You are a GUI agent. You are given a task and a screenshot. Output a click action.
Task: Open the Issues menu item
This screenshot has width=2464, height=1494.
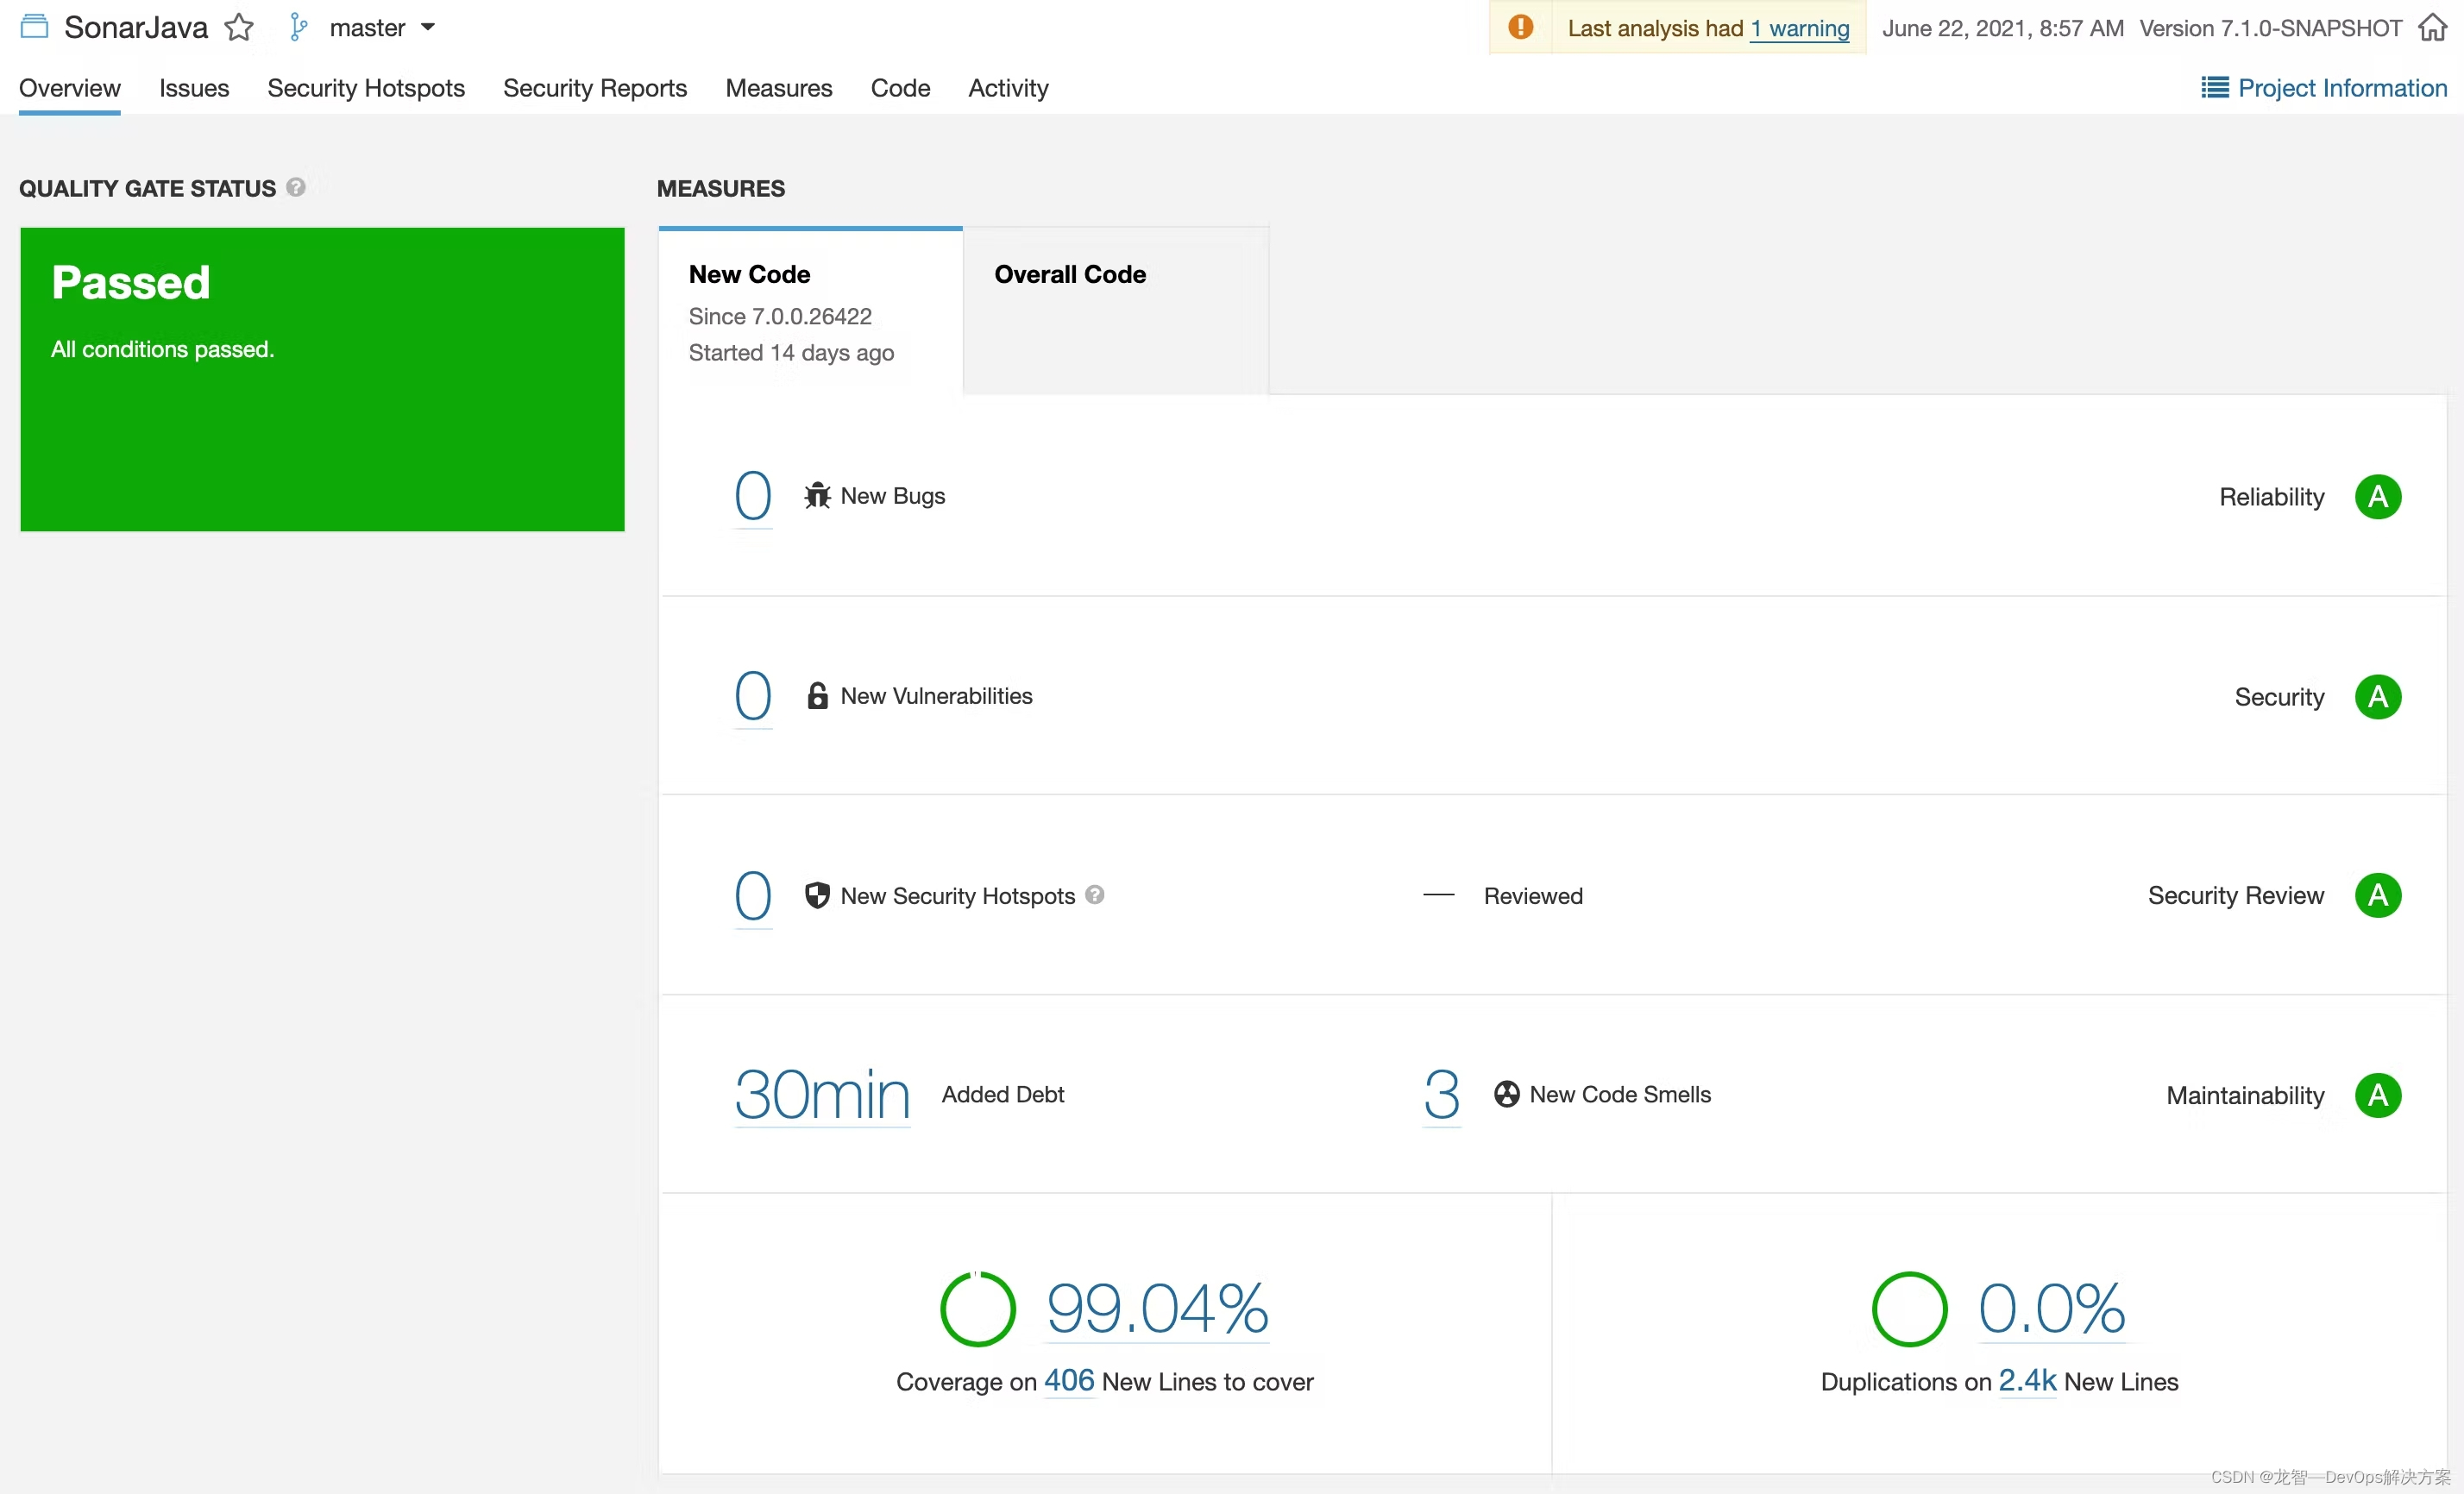[193, 85]
